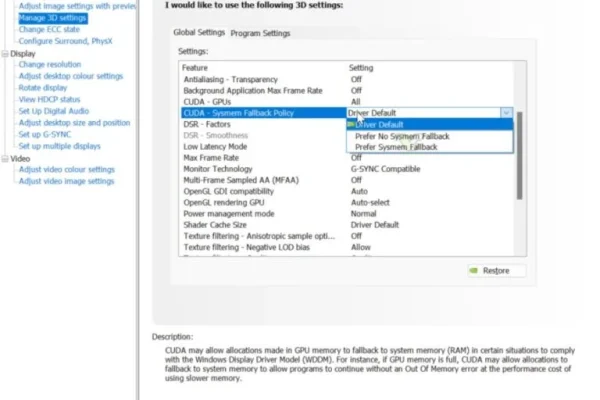Click NVIDIA icon on Restore button

[474, 271]
